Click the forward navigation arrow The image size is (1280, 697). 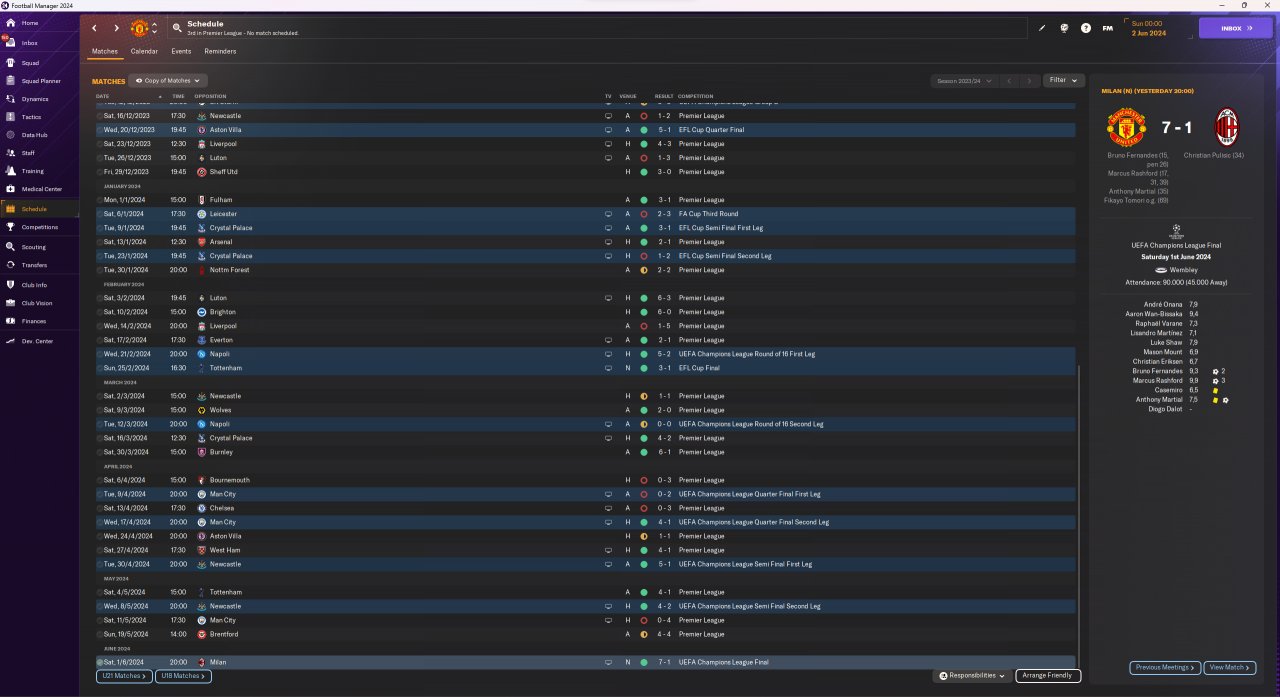(116, 28)
